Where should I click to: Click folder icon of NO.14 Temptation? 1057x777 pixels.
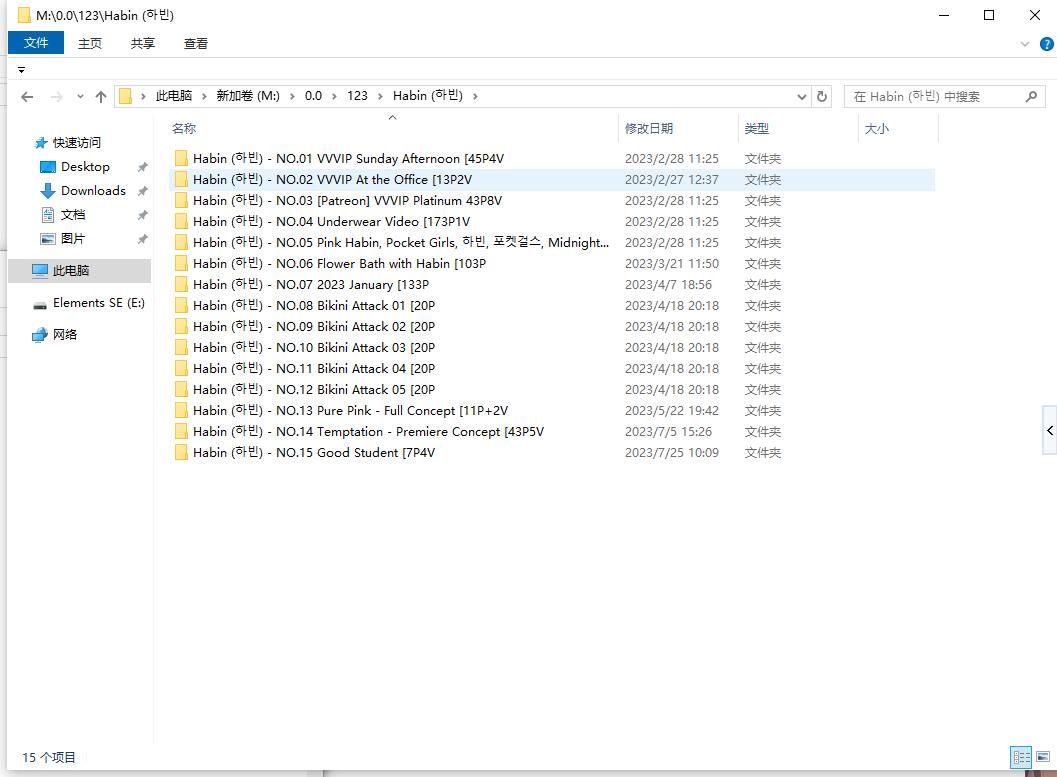[181, 431]
